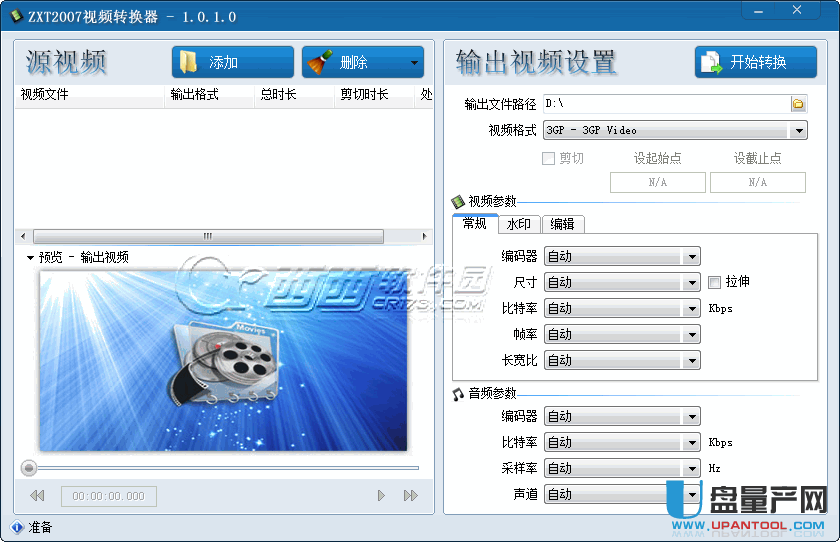840x542 pixels.
Task: Click the output file path input field
Action: pyautogui.click(x=665, y=104)
